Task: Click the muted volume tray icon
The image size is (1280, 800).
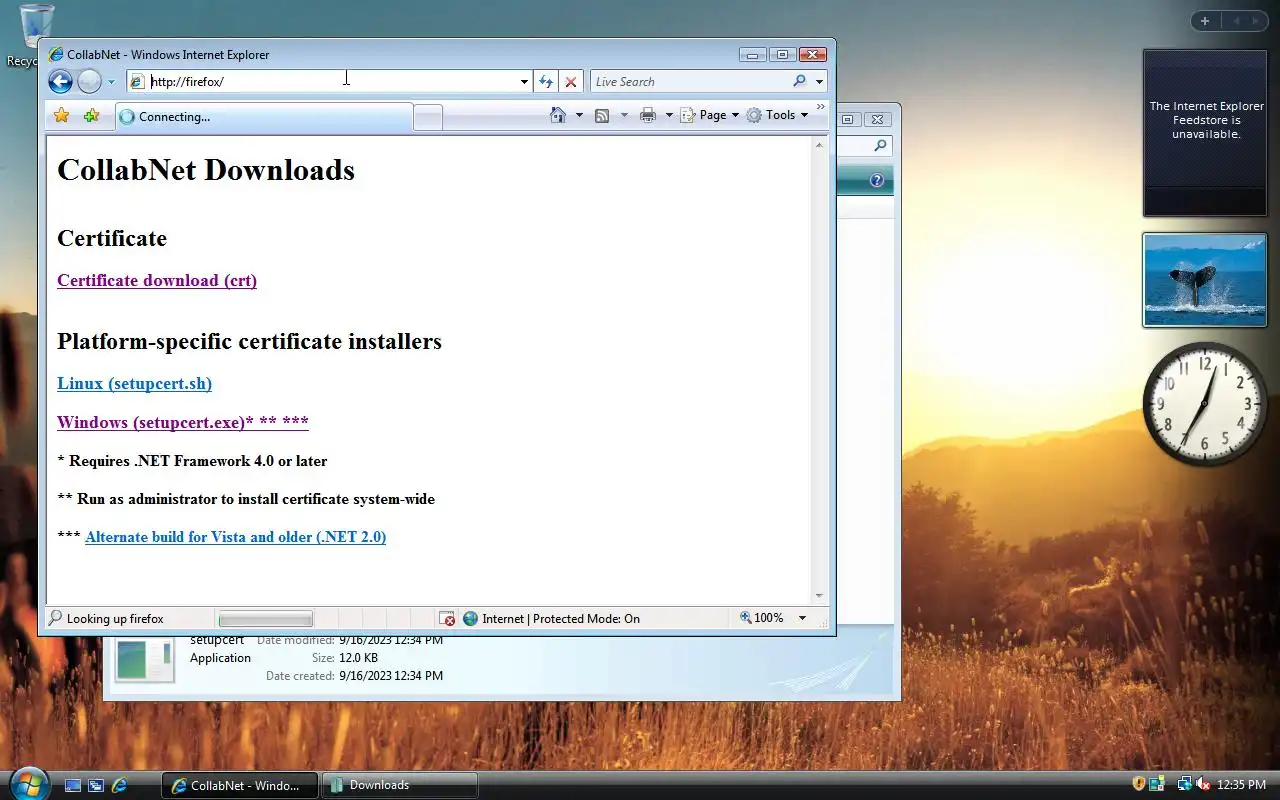Action: click(x=1203, y=784)
